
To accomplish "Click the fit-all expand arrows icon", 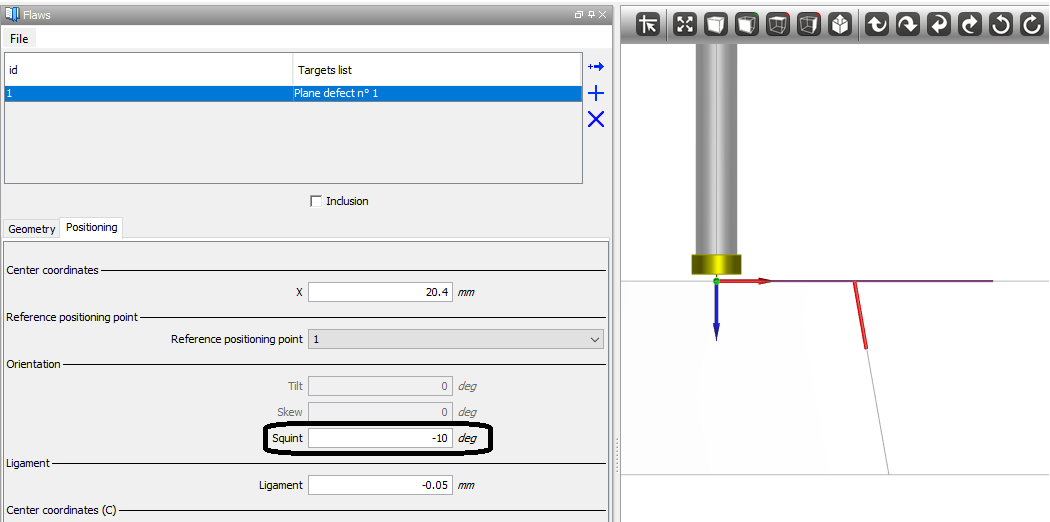I will point(684,25).
